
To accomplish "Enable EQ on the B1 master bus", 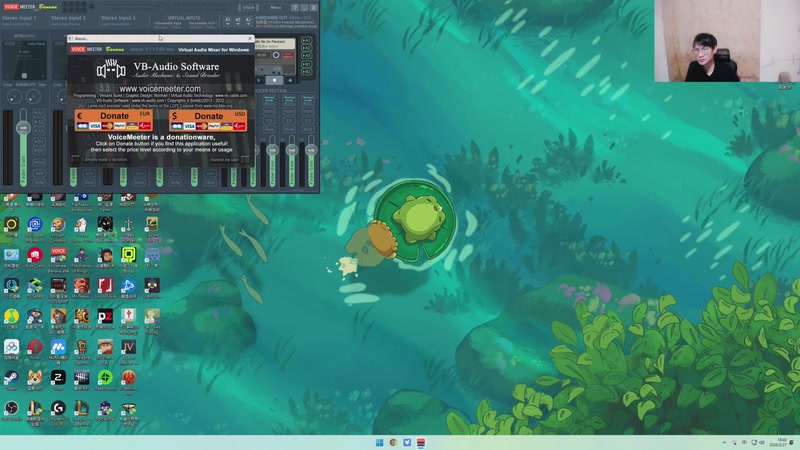I will click(x=289, y=120).
